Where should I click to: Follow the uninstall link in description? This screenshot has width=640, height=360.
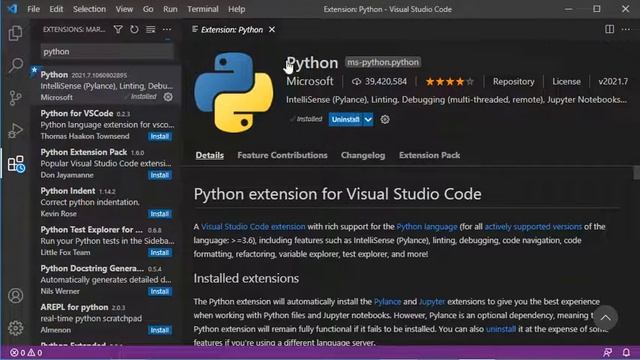(x=501, y=329)
